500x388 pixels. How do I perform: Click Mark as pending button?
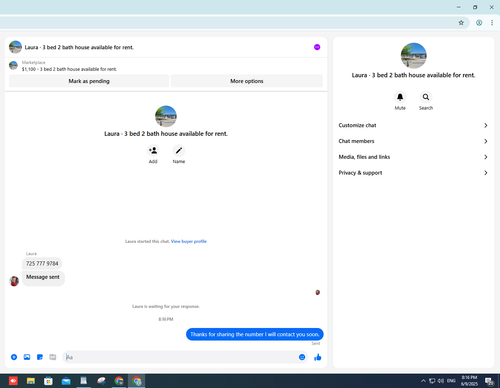coord(89,81)
